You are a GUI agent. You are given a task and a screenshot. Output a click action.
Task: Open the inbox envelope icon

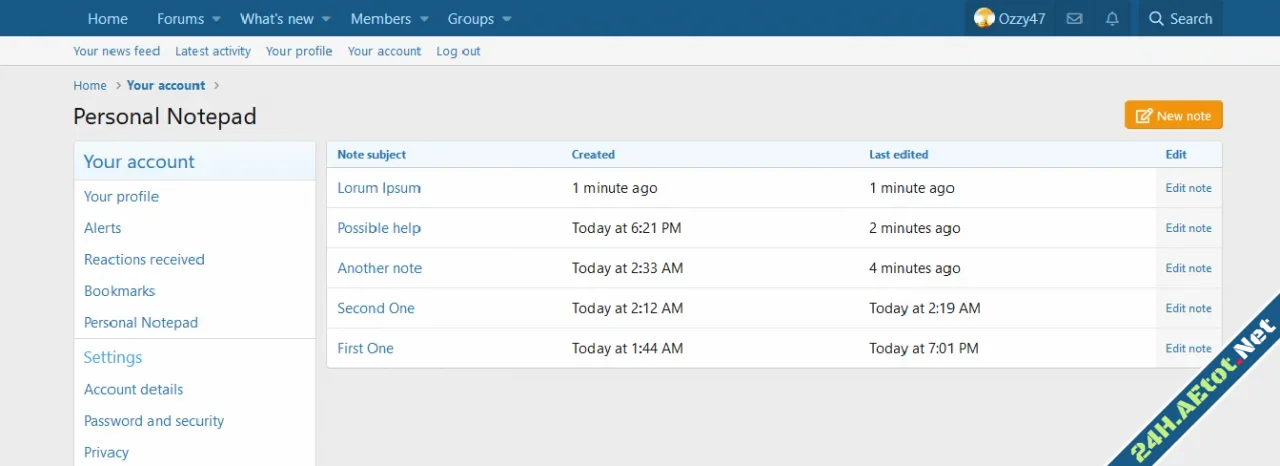point(1074,19)
